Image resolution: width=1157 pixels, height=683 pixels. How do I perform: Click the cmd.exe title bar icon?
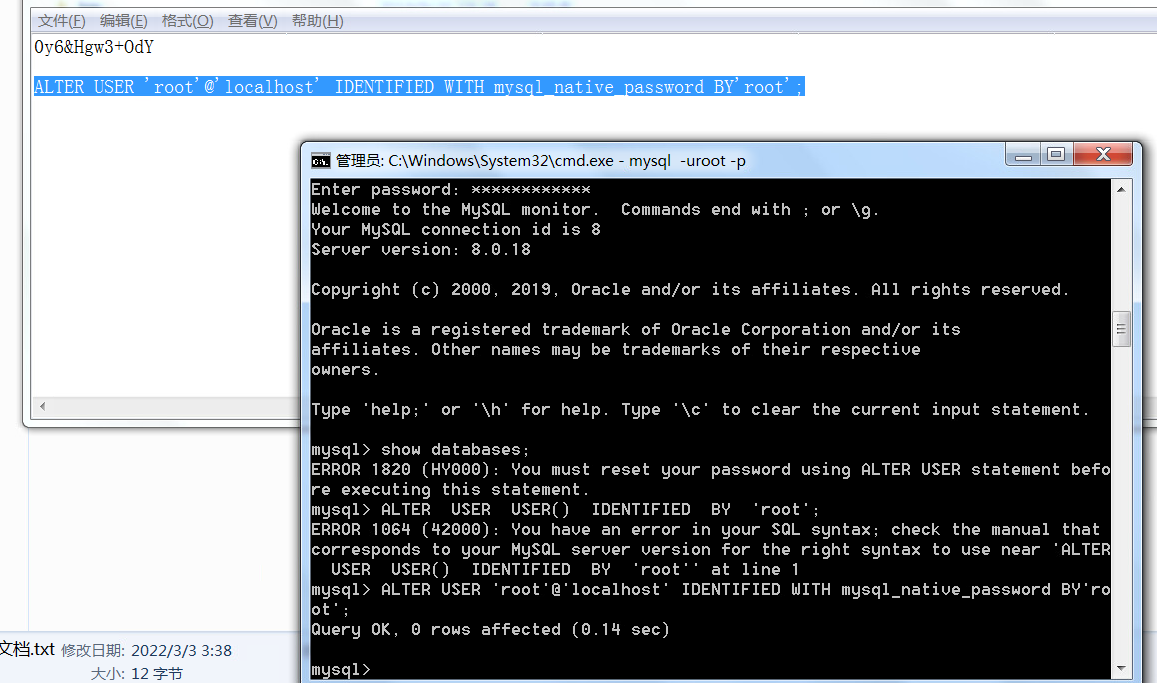click(x=320, y=161)
